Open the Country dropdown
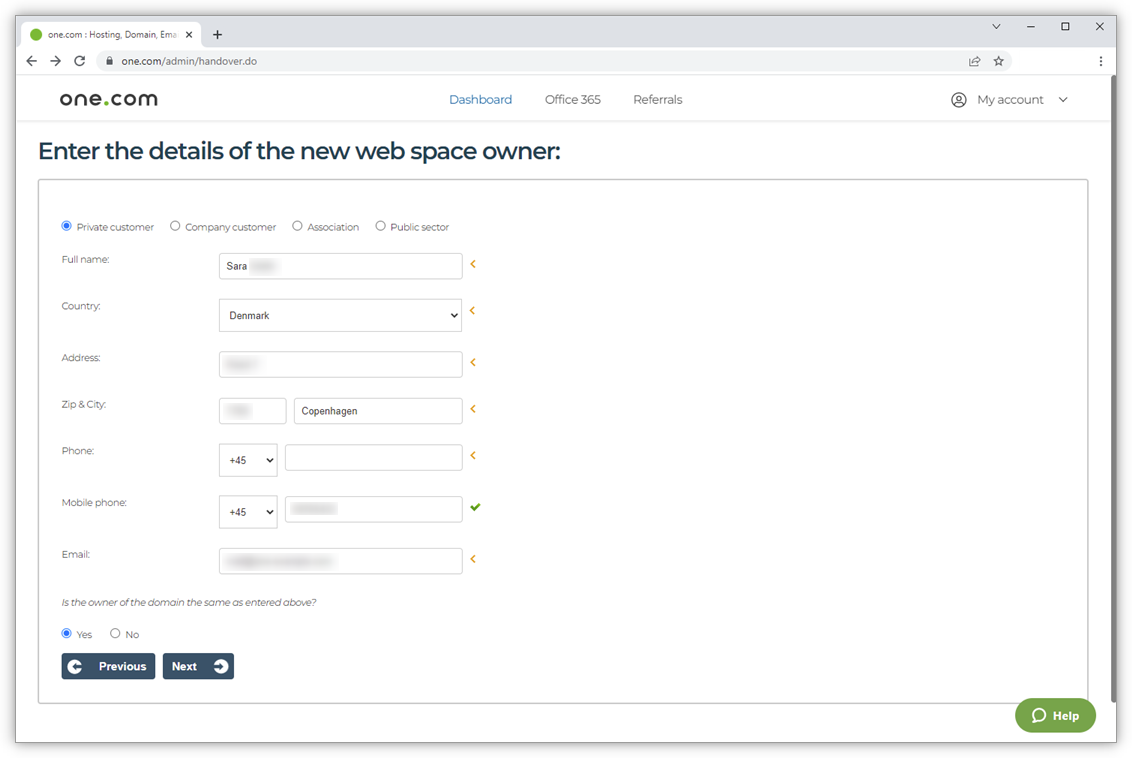The height and width of the screenshot is (758, 1132). point(340,315)
